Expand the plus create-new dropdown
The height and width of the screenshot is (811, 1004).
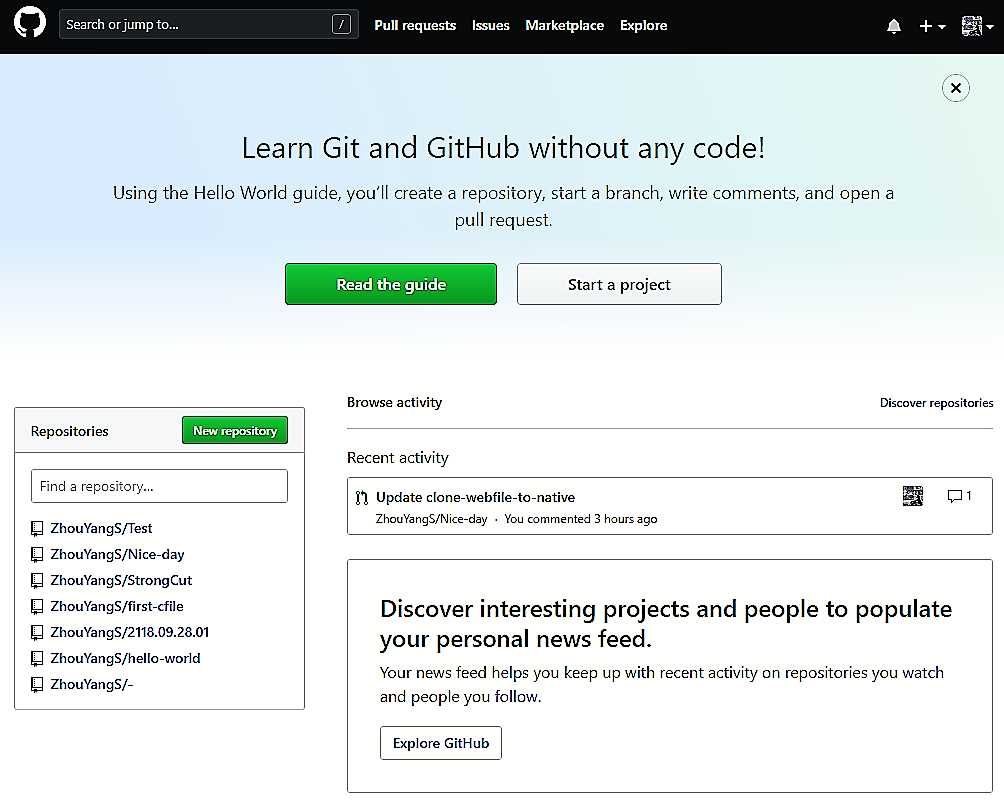[932, 26]
